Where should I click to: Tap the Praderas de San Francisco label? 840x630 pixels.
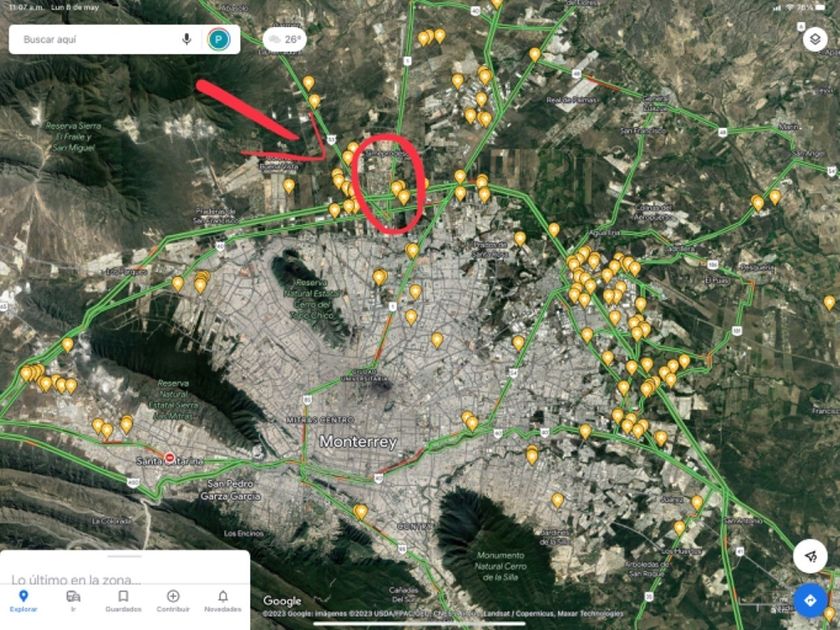click(x=215, y=216)
